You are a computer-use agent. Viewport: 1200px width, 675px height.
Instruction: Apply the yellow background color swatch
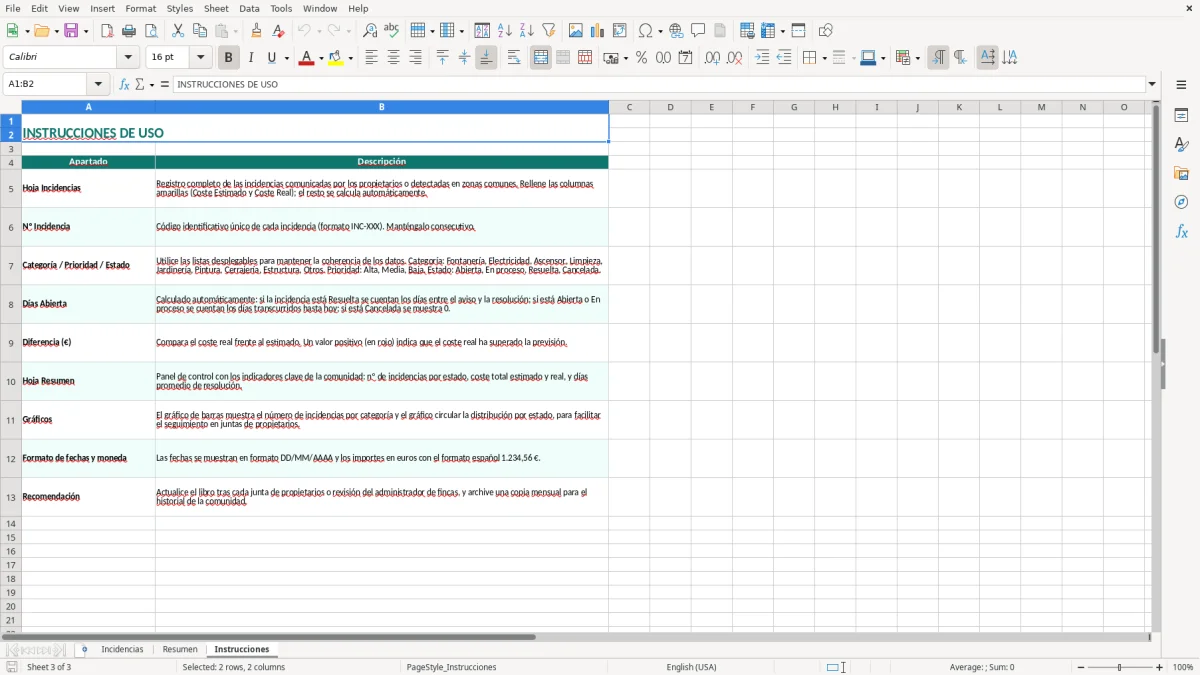click(336, 58)
